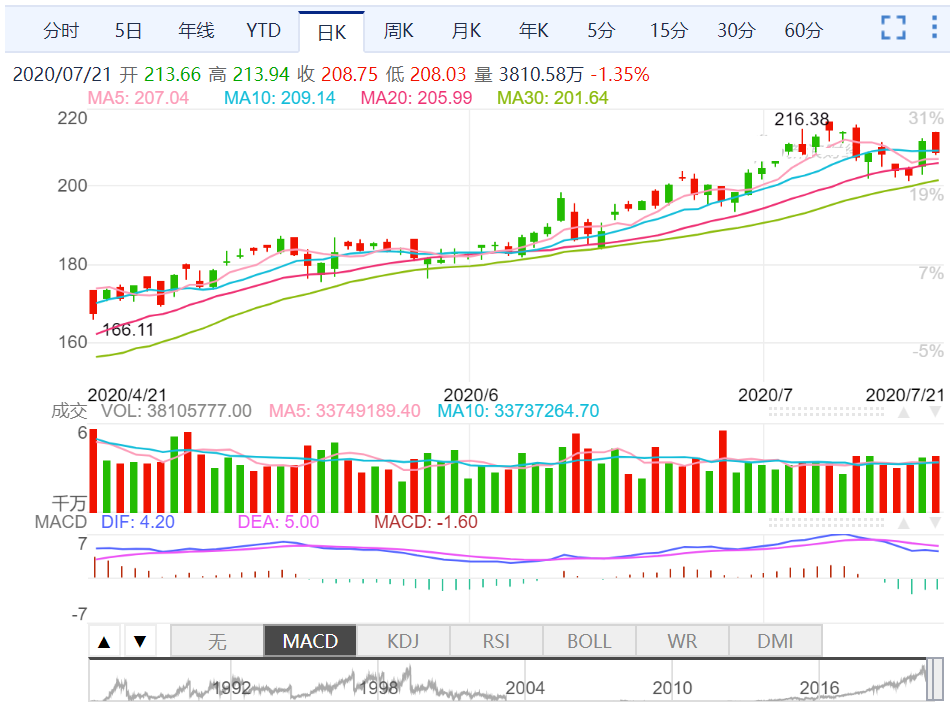The height and width of the screenshot is (705, 950).
Task: Click gray down arrow in volume panel
Action: point(935,412)
